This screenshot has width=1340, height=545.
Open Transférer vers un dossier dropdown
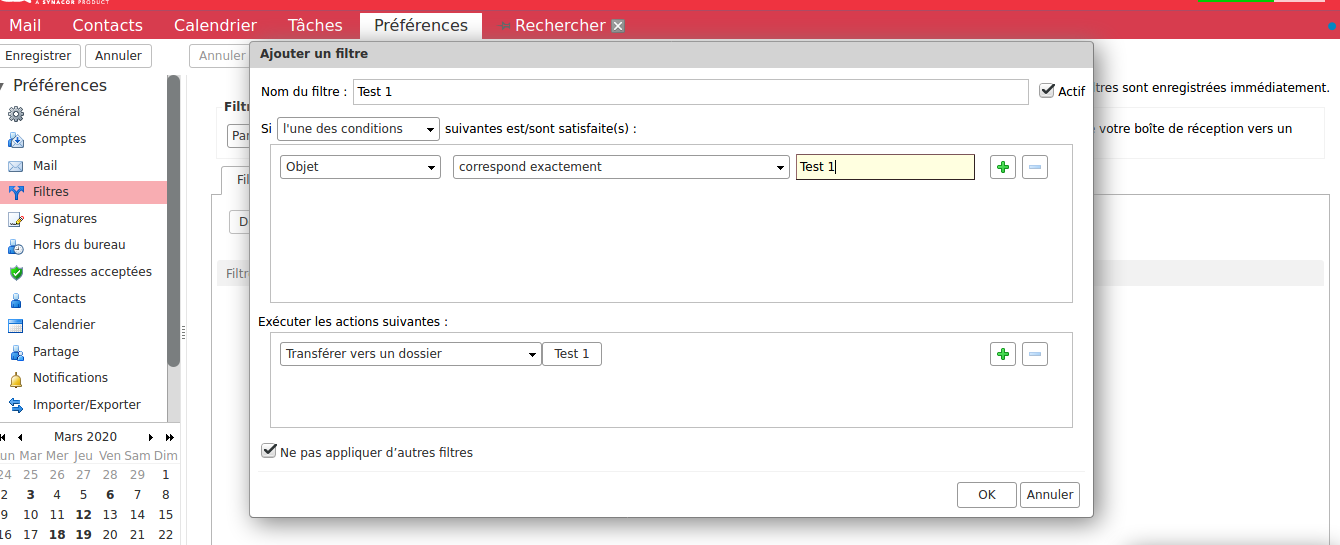410,354
